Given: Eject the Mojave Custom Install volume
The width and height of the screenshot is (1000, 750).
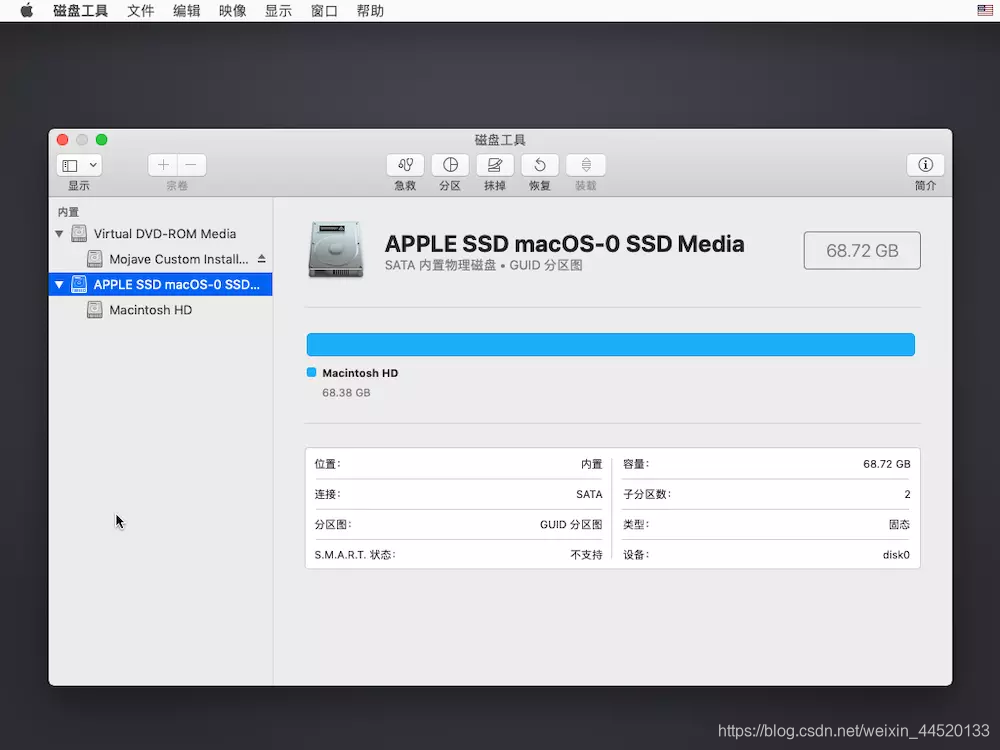Looking at the screenshot, I should click(x=261, y=259).
